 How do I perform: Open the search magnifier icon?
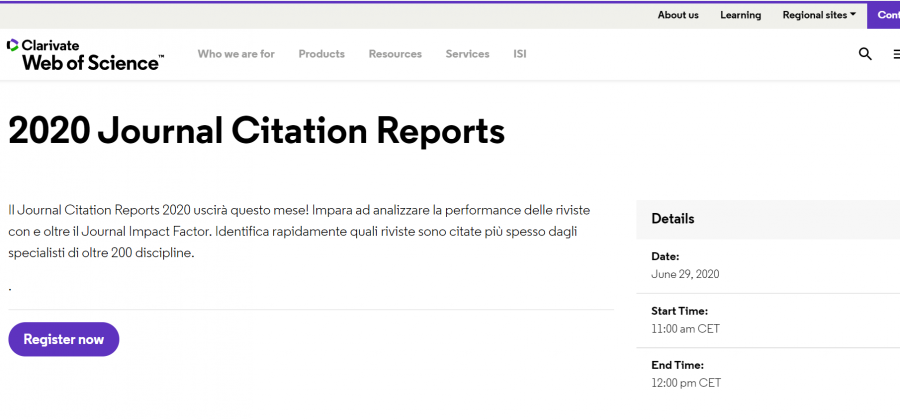[x=865, y=54]
